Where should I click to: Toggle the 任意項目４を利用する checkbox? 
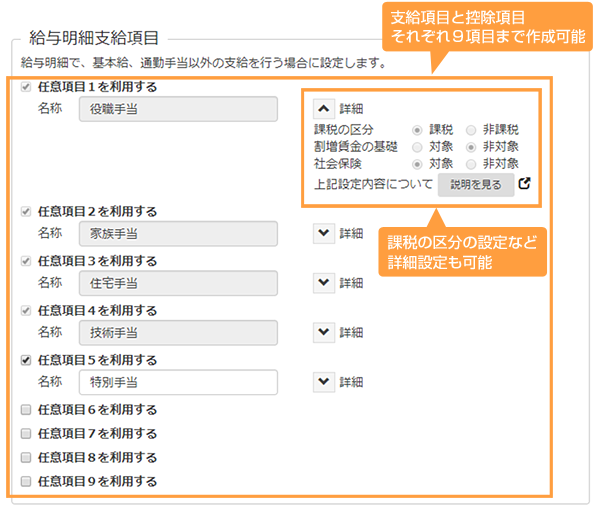pos(26,310)
